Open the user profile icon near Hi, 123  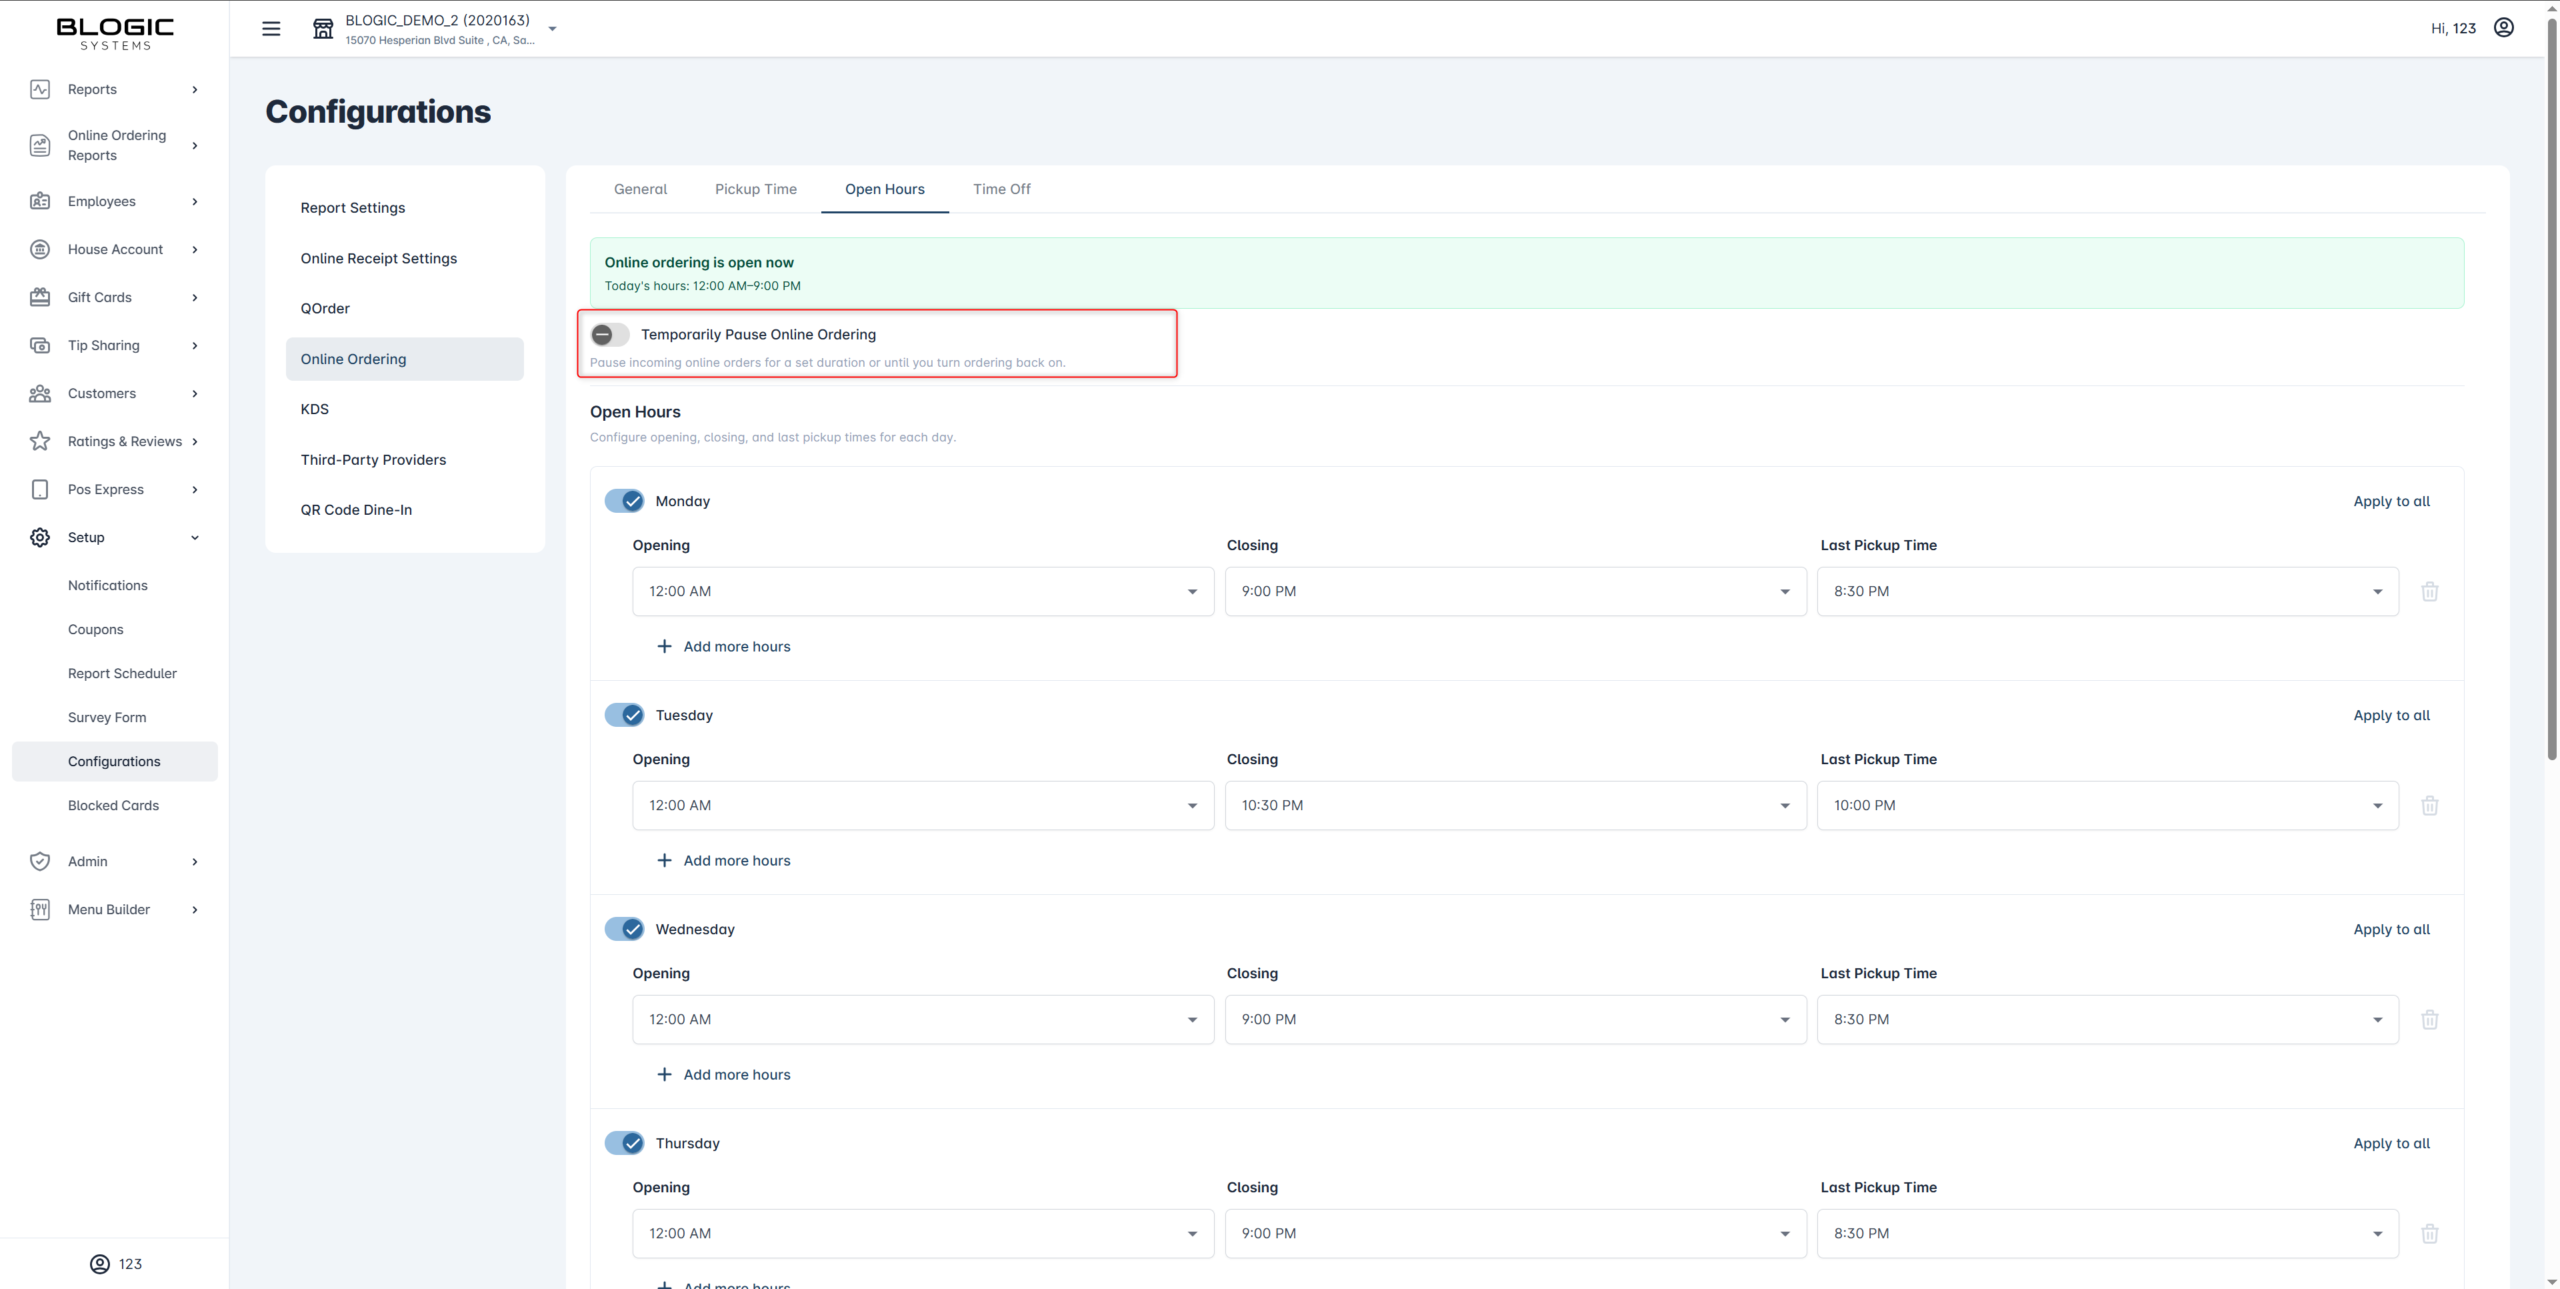point(2503,28)
